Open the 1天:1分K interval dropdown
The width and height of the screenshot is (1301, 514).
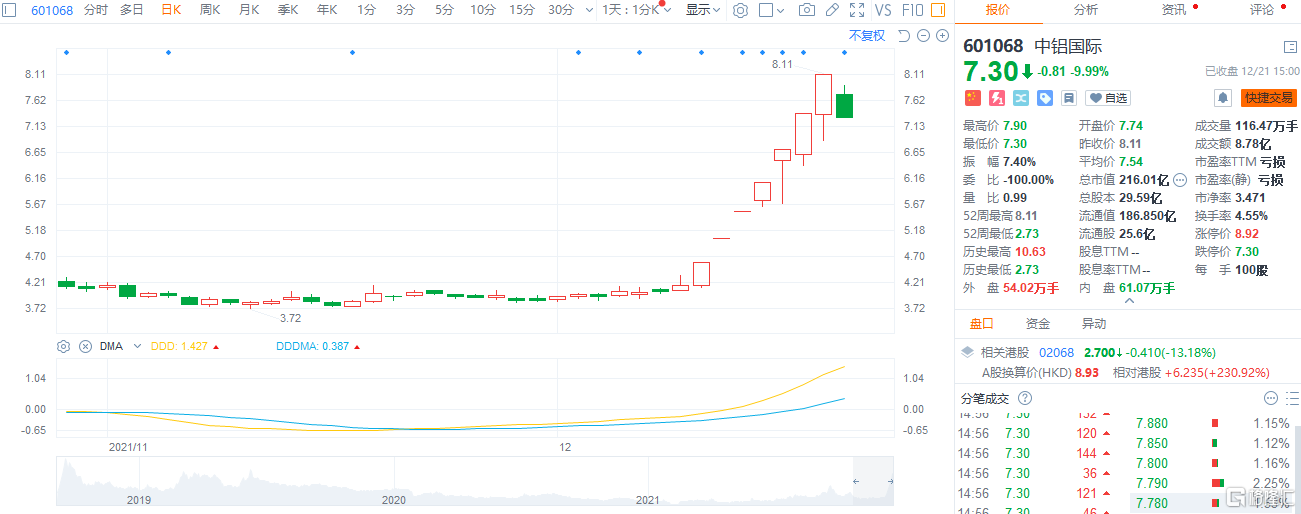click(636, 10)
